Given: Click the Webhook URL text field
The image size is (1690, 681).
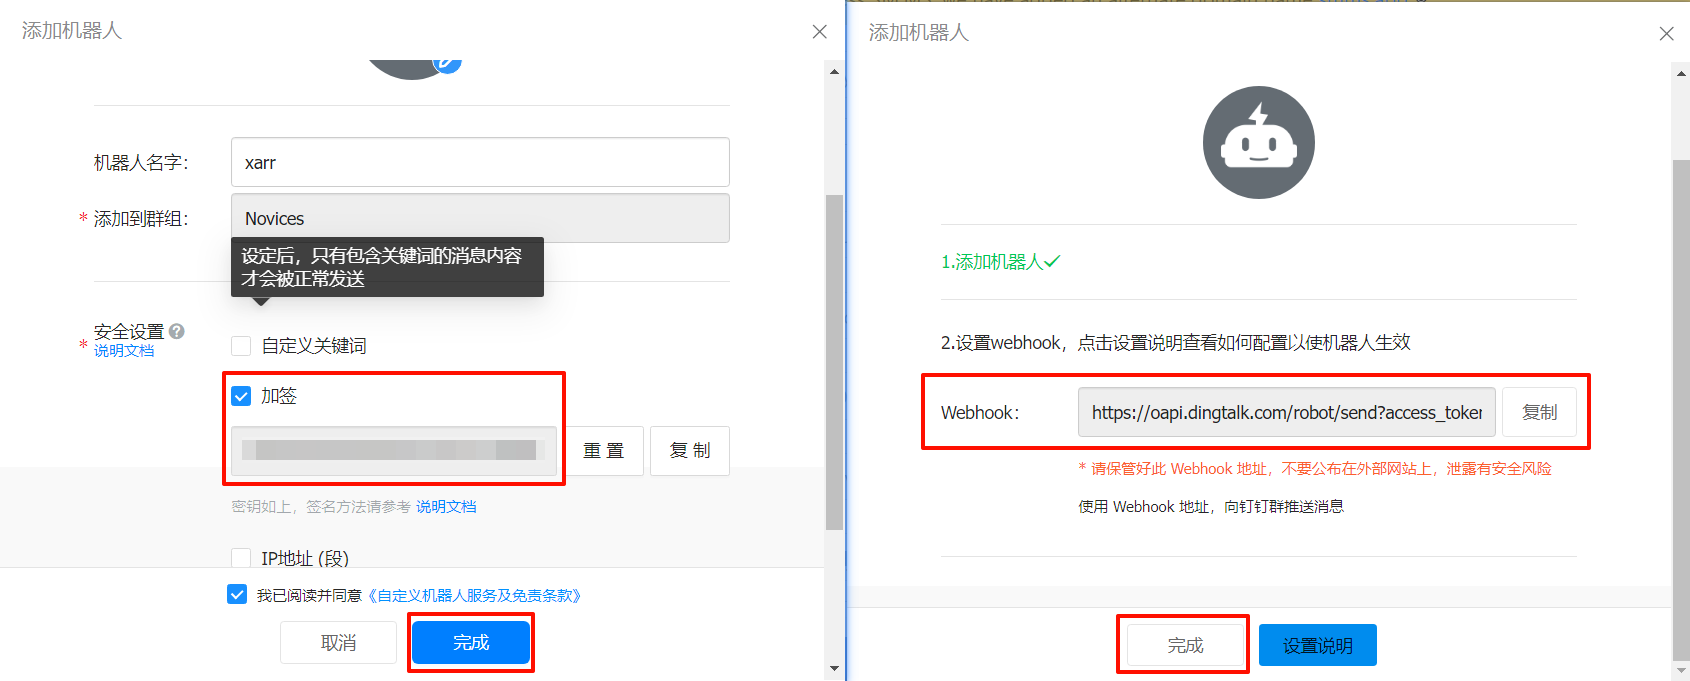Looking at the screenshot, I should pyautogui.click(x=1286, y=412).
